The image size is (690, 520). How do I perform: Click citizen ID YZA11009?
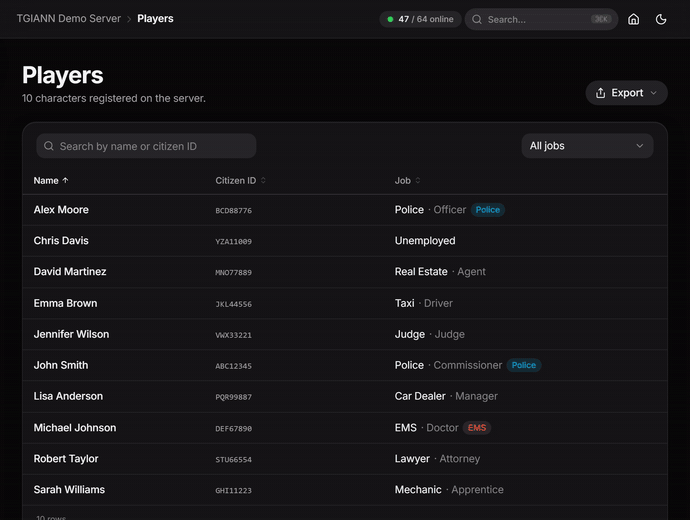point(234,242)
